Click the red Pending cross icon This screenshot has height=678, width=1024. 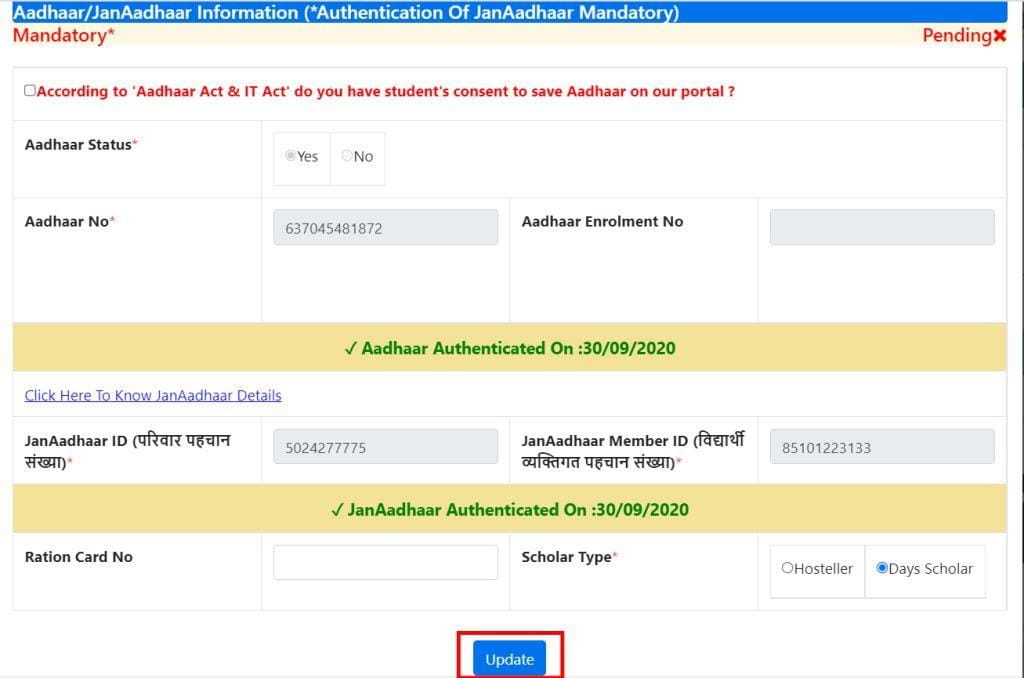[1001, 35]
